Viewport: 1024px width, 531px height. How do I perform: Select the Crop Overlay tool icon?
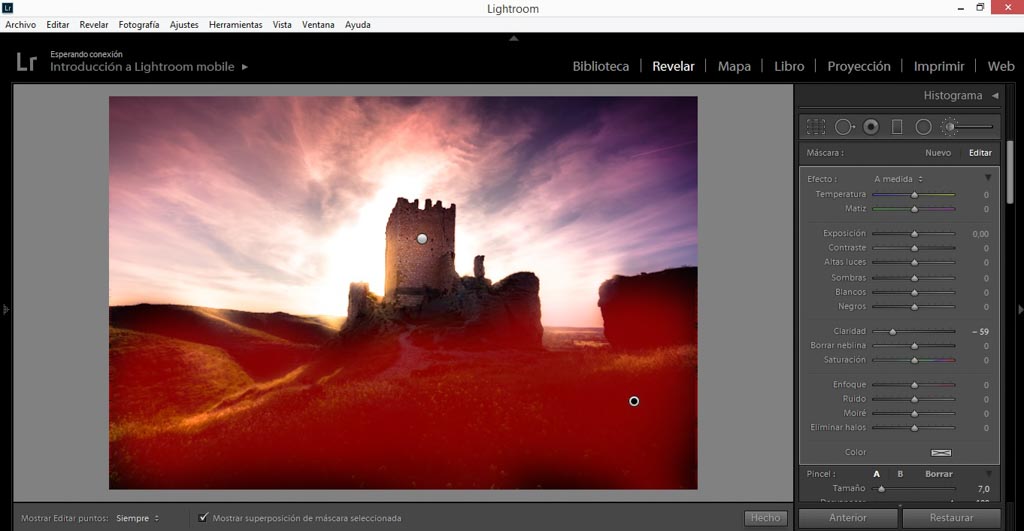click(x=816, y=127)
